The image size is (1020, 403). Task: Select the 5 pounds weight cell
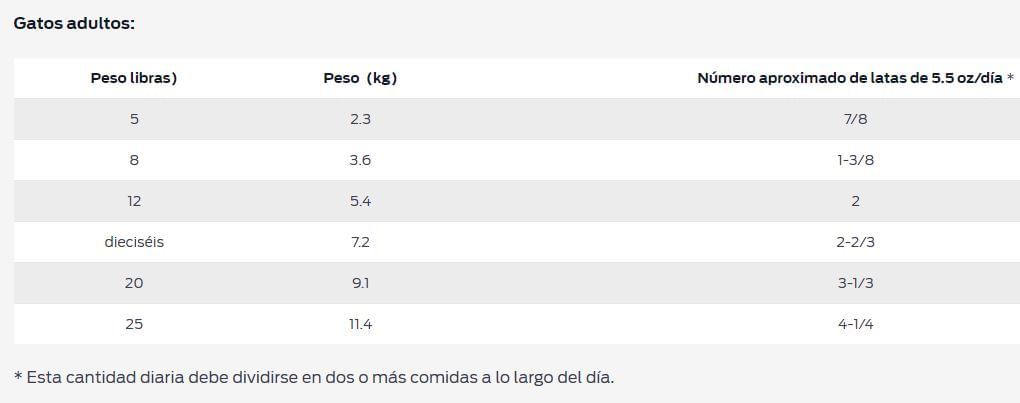click(134, 119)
